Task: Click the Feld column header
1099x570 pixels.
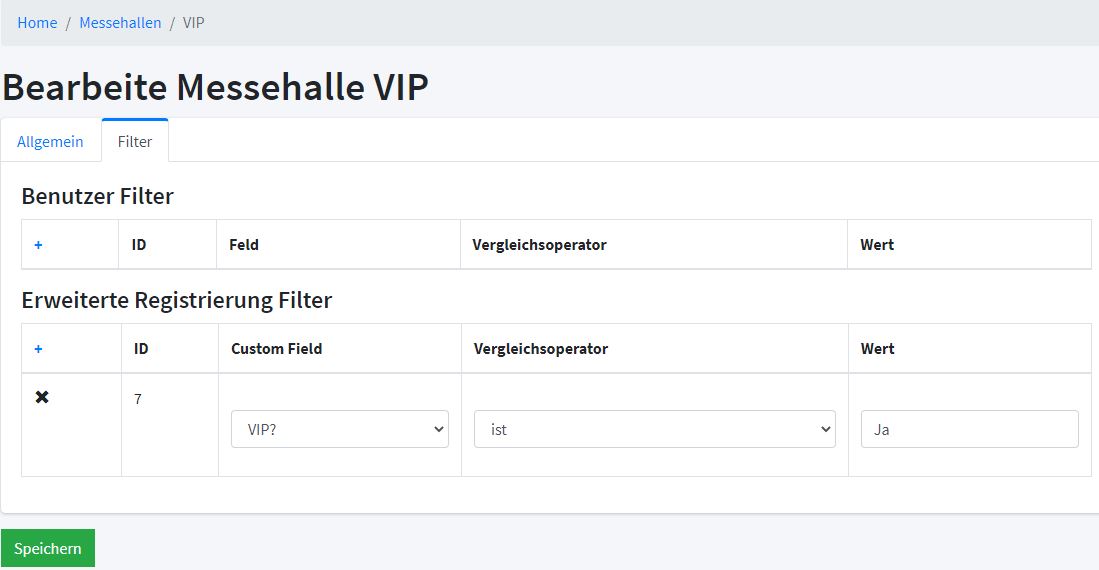Action: click(244, 245)
